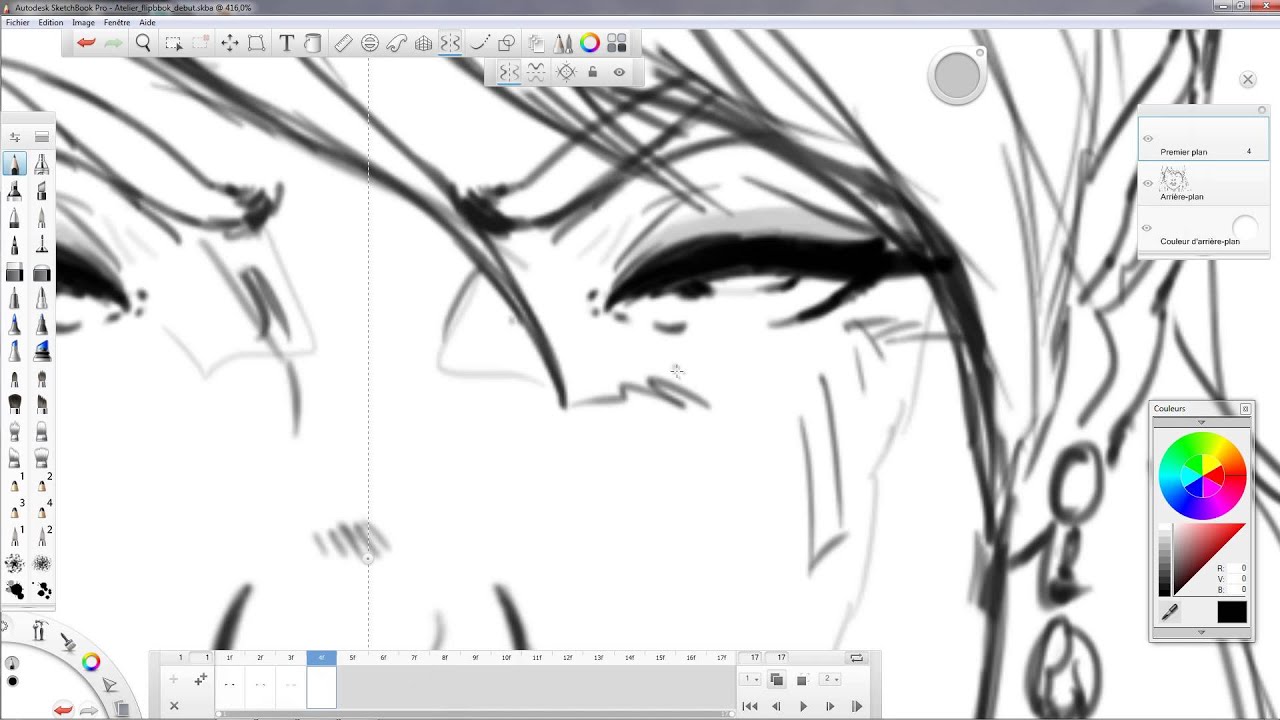1280x720 pixels.
Task: Select the Move/Transform tool
Action: (229, 43)
